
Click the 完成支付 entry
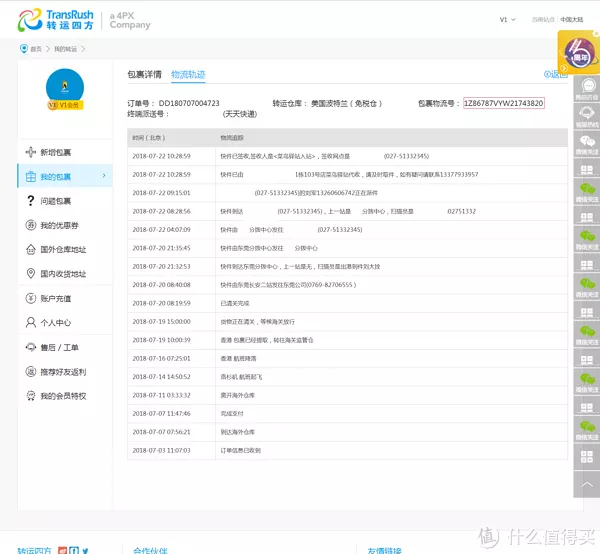[232, 414]
